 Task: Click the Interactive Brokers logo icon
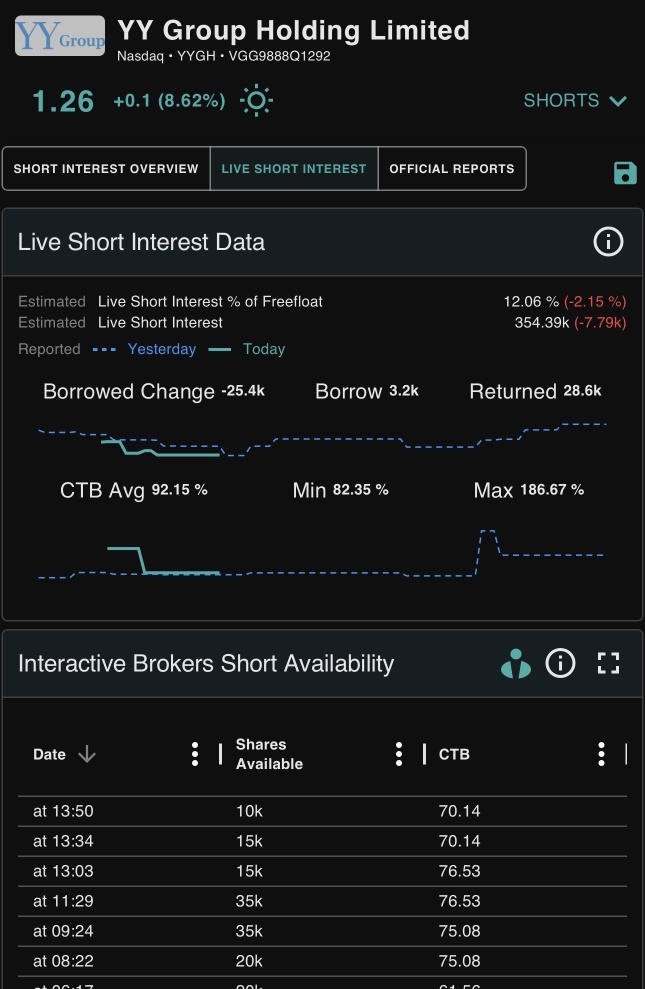click(516, 663)
